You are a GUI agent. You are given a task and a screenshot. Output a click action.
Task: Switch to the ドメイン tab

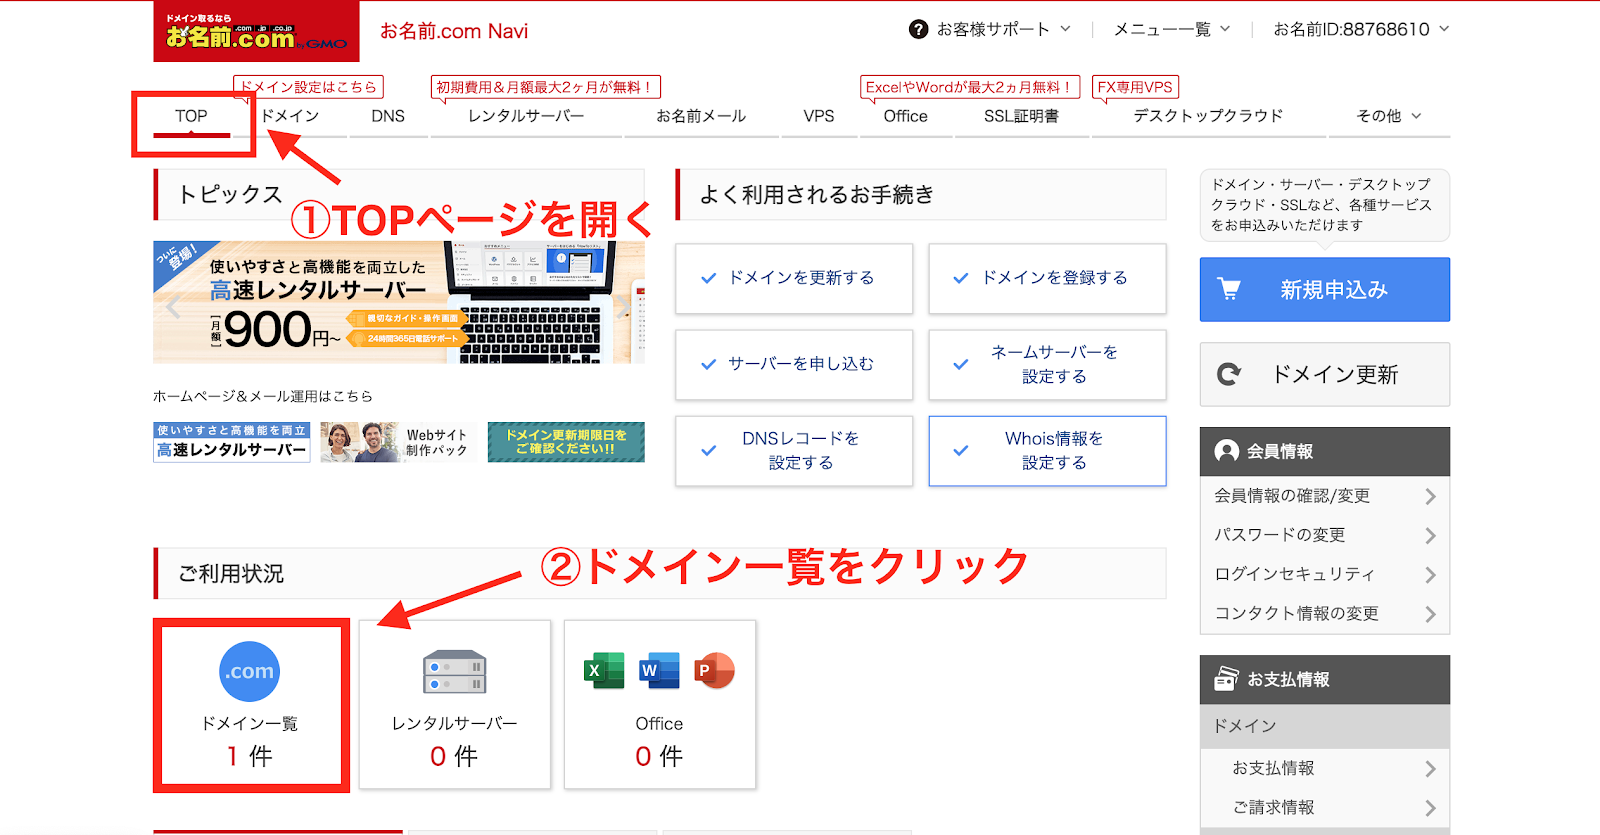point(290,116)
